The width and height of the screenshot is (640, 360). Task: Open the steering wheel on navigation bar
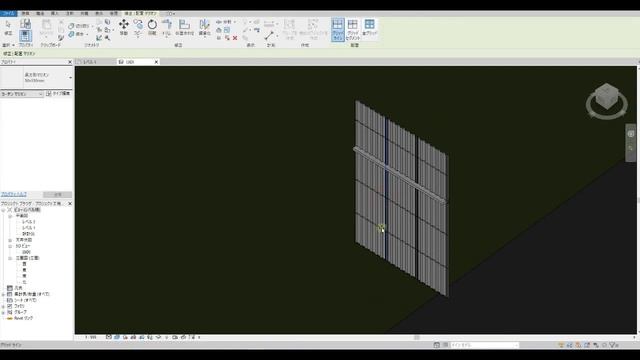coord(631,134)
